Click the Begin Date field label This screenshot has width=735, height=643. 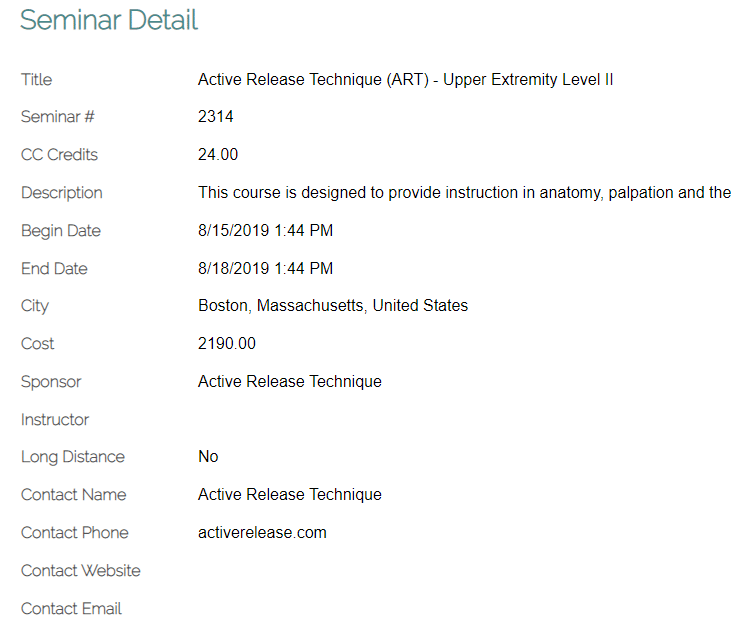(61, 231)
